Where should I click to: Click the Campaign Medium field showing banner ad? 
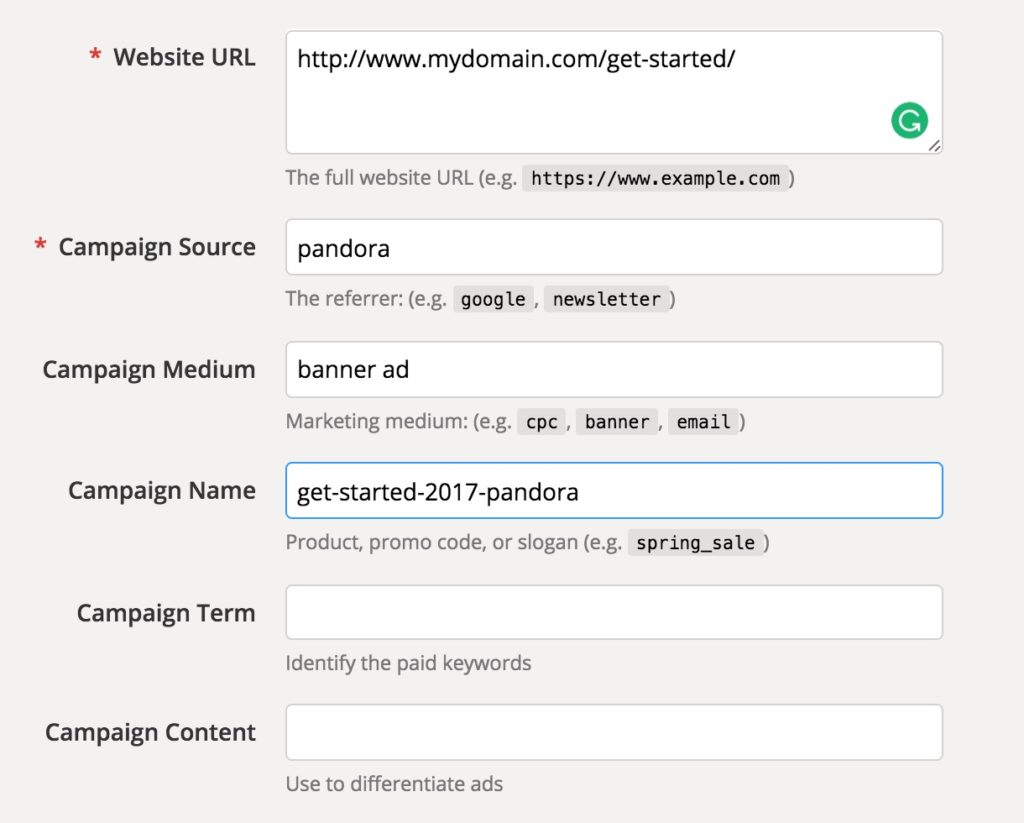tap(614, 369)
